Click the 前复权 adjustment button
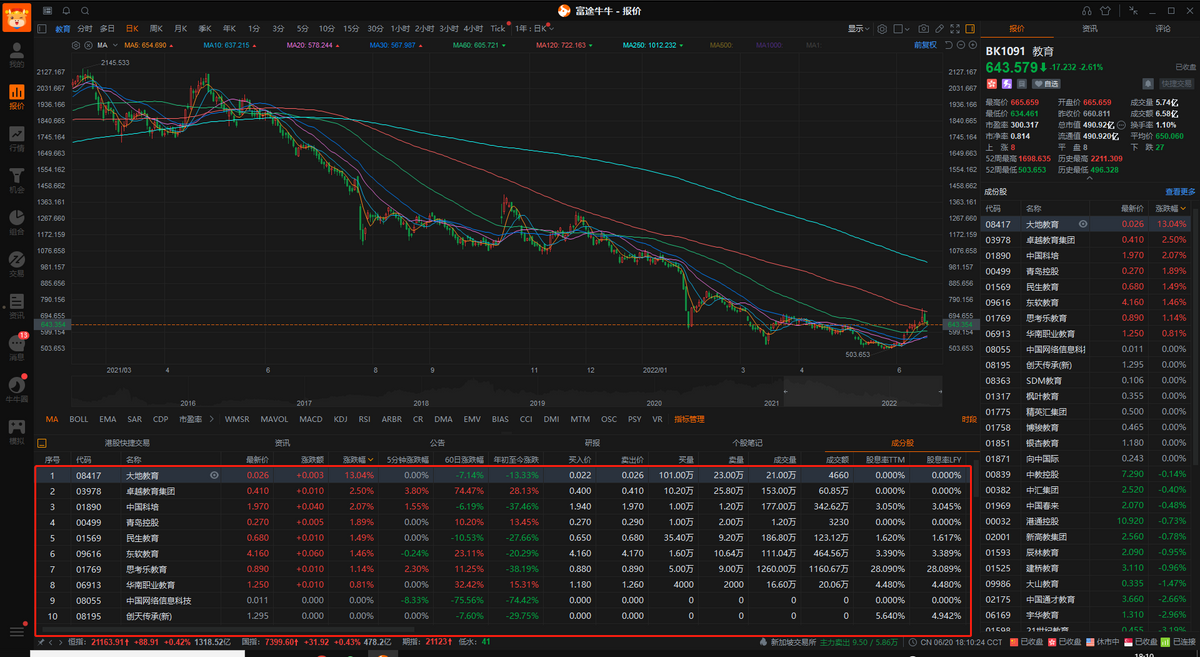This screenshot has height=657, width=1200. pos(926,45)
